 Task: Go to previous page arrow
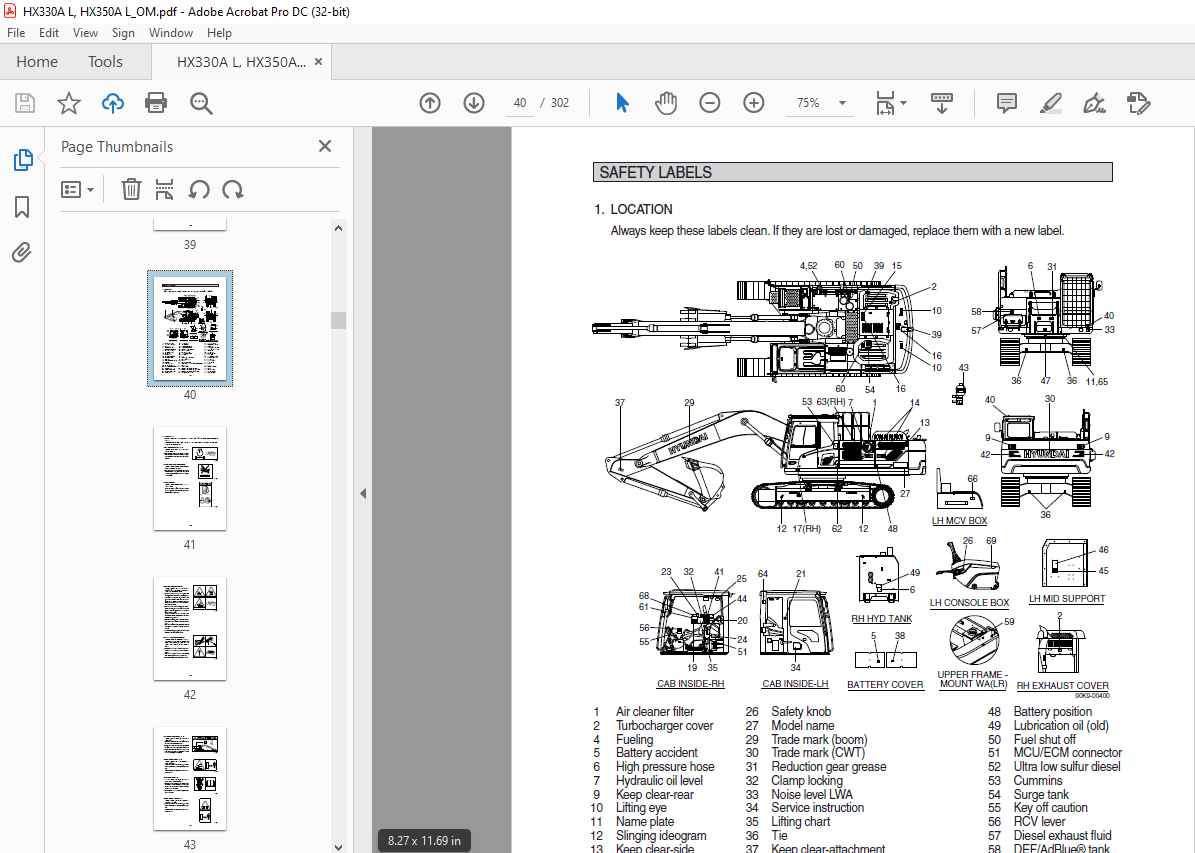tap(430, 103)
